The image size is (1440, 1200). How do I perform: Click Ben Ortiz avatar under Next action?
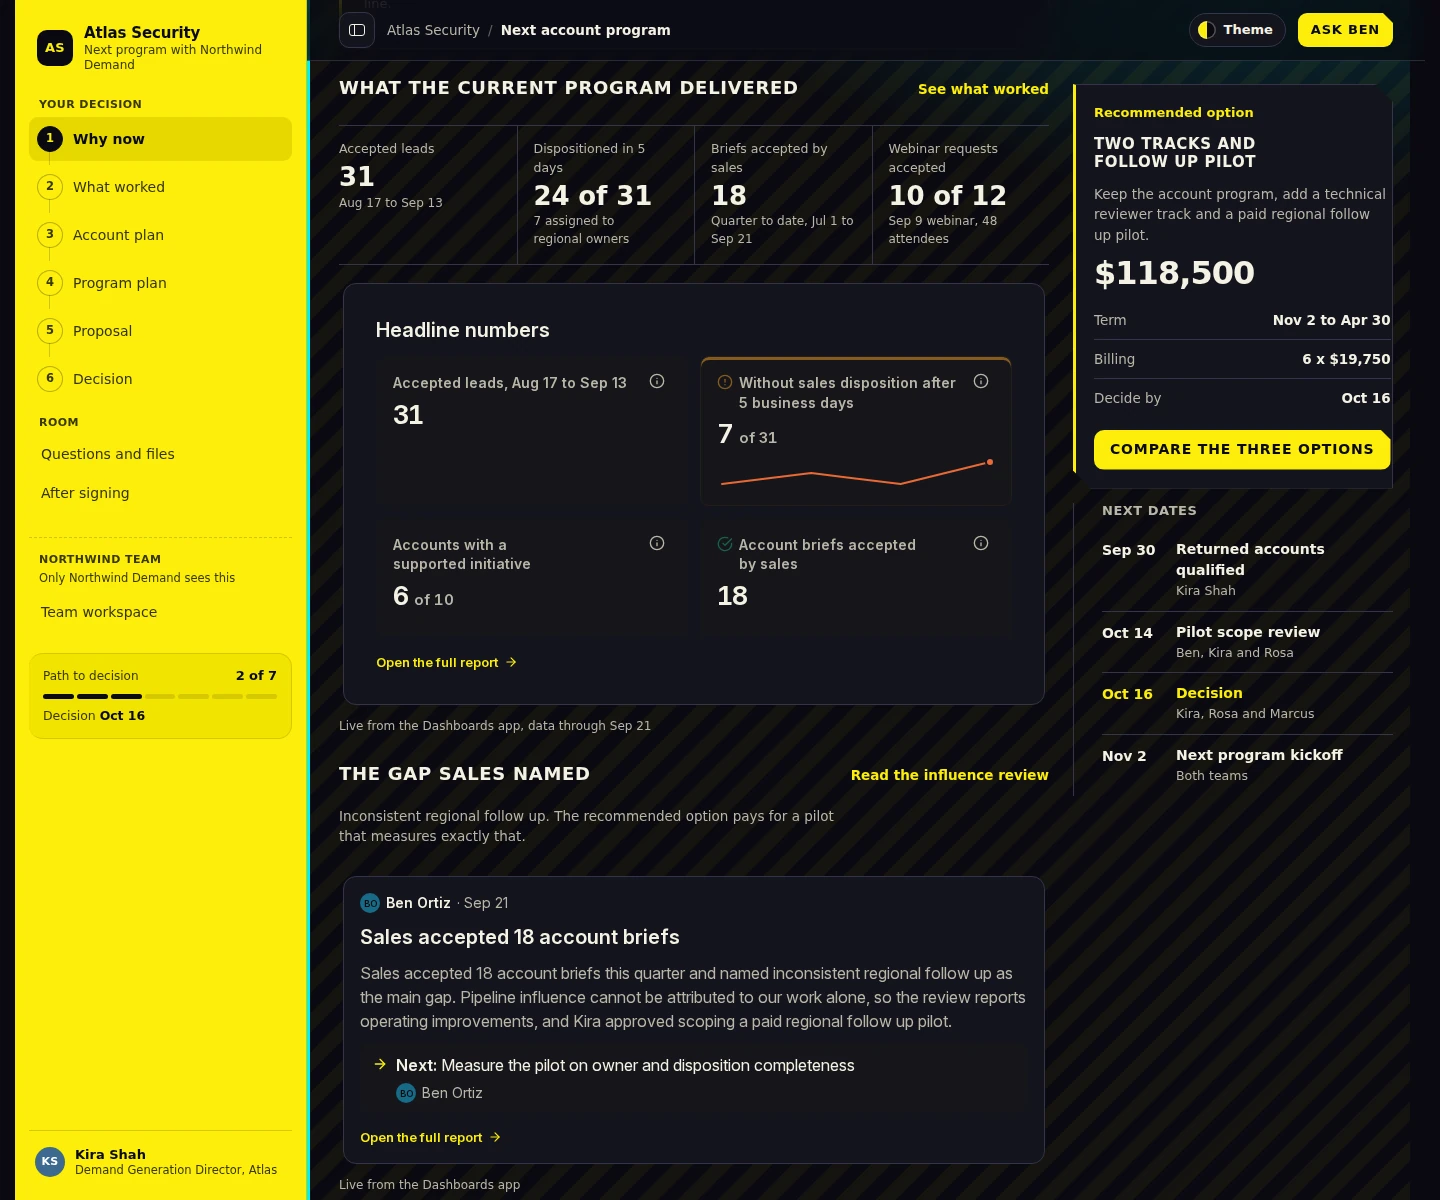[406, 1093]
